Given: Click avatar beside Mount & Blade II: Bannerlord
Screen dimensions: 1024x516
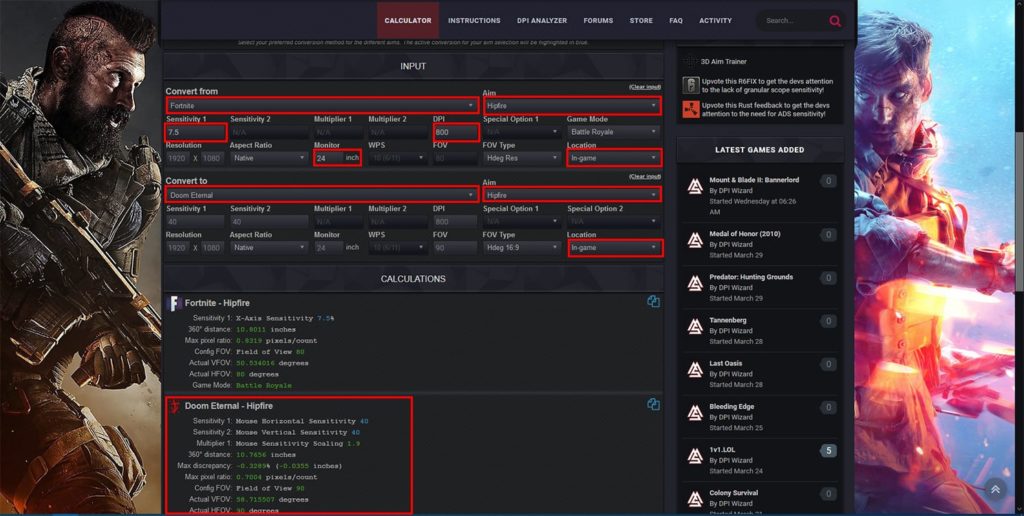Looking at the screenshot, I should (695, 187).
